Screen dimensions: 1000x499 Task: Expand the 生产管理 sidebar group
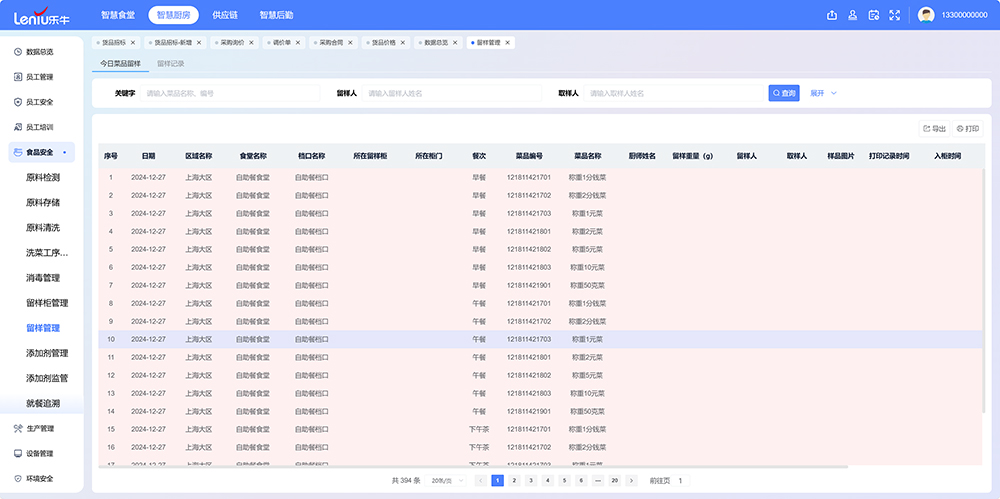[x=39, y=429]
